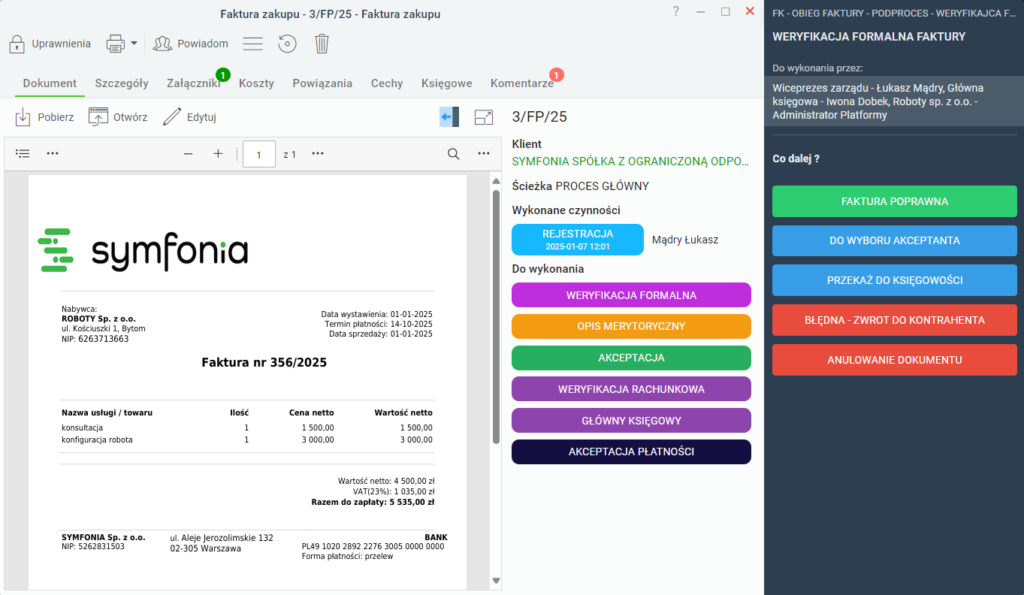Switch to Szczegóły tab
The width and height of the screenshot is (1024, 595).
(121, 84)
